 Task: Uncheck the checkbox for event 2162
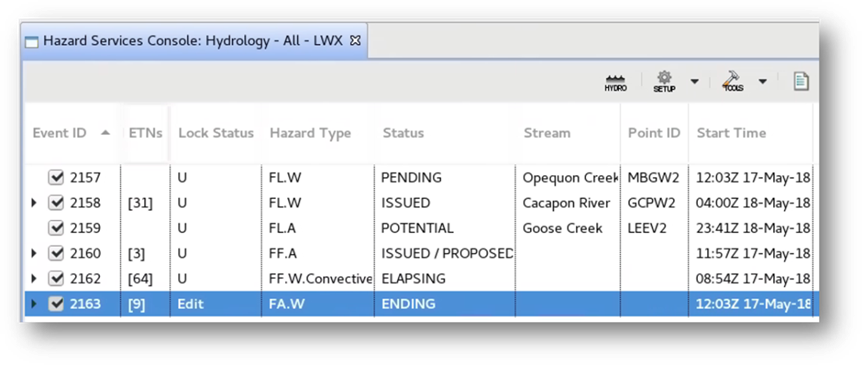[x=56, y=279]
